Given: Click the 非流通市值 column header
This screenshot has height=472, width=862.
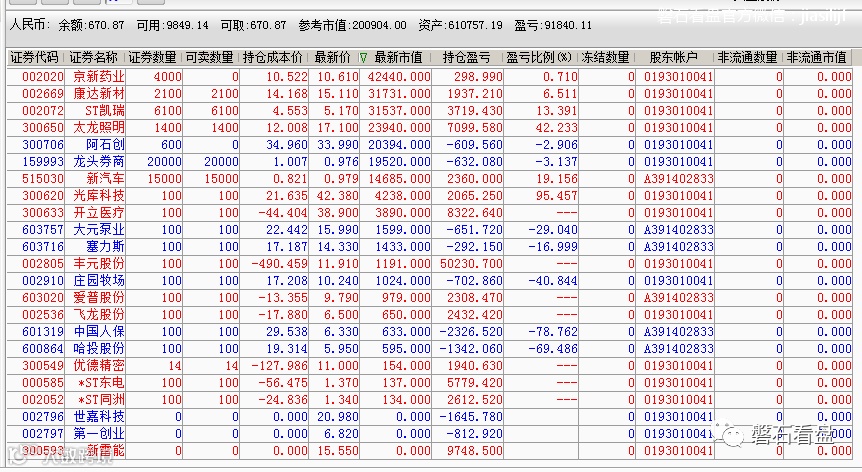Looking at the screenshot, I should [x=816, y=57].
